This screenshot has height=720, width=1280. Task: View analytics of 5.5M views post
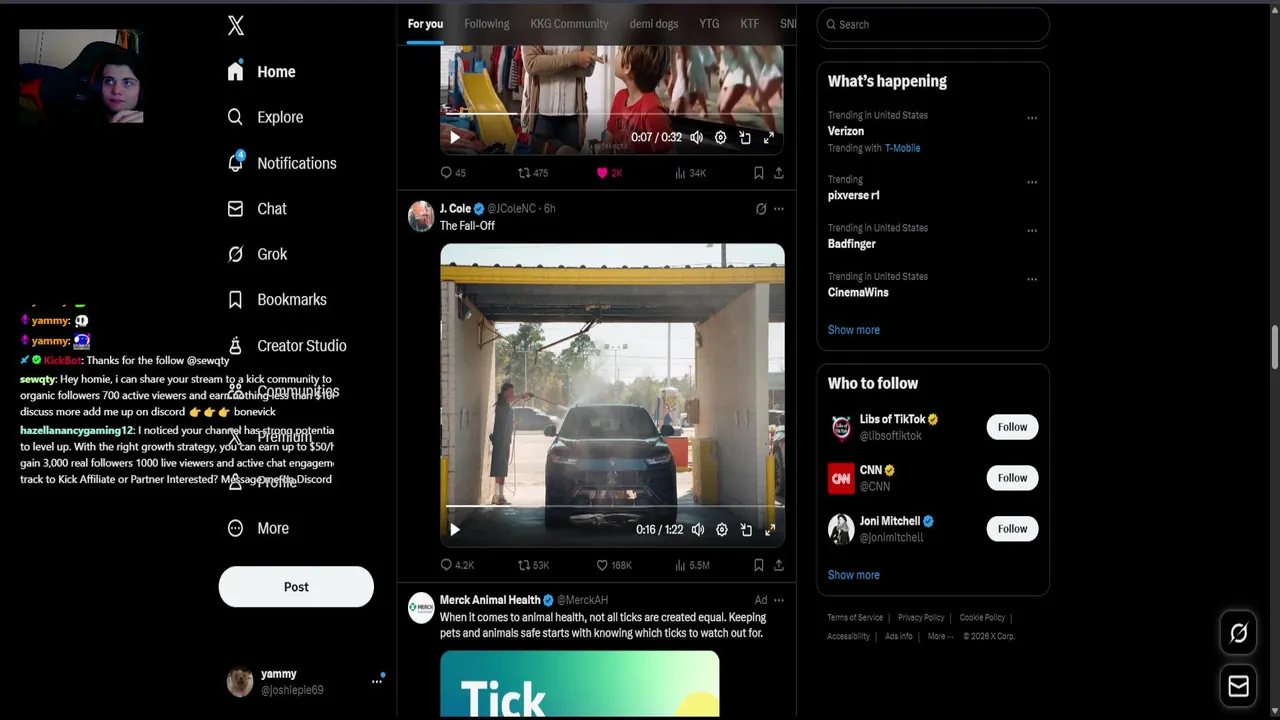[692, 565]
